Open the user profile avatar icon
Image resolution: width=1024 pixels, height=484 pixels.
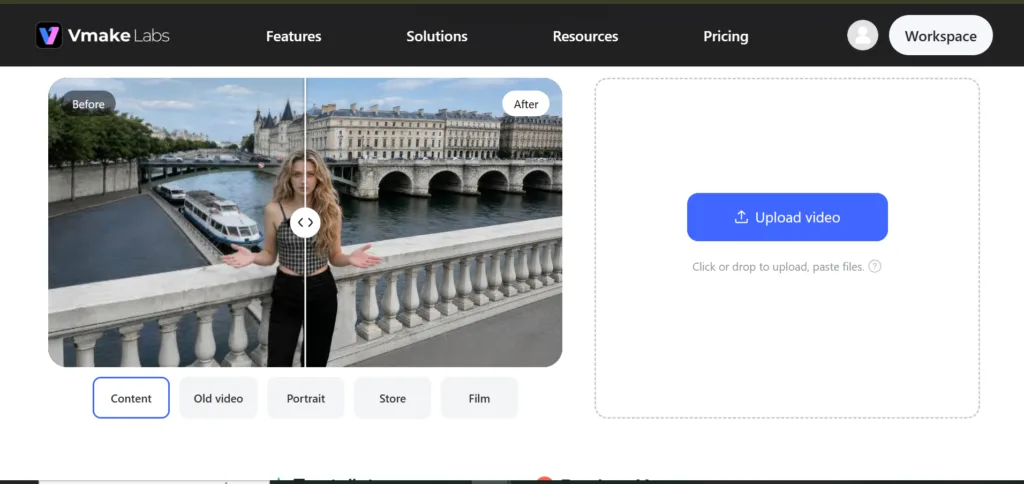[x=863, y=35]
